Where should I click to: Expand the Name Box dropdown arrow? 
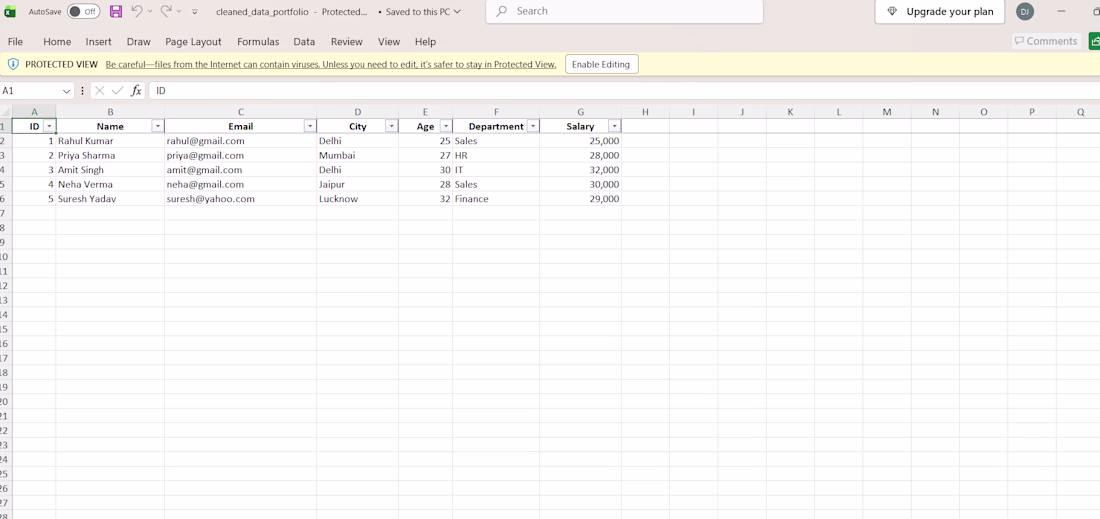pyautogui.click(x=67, y=91)
